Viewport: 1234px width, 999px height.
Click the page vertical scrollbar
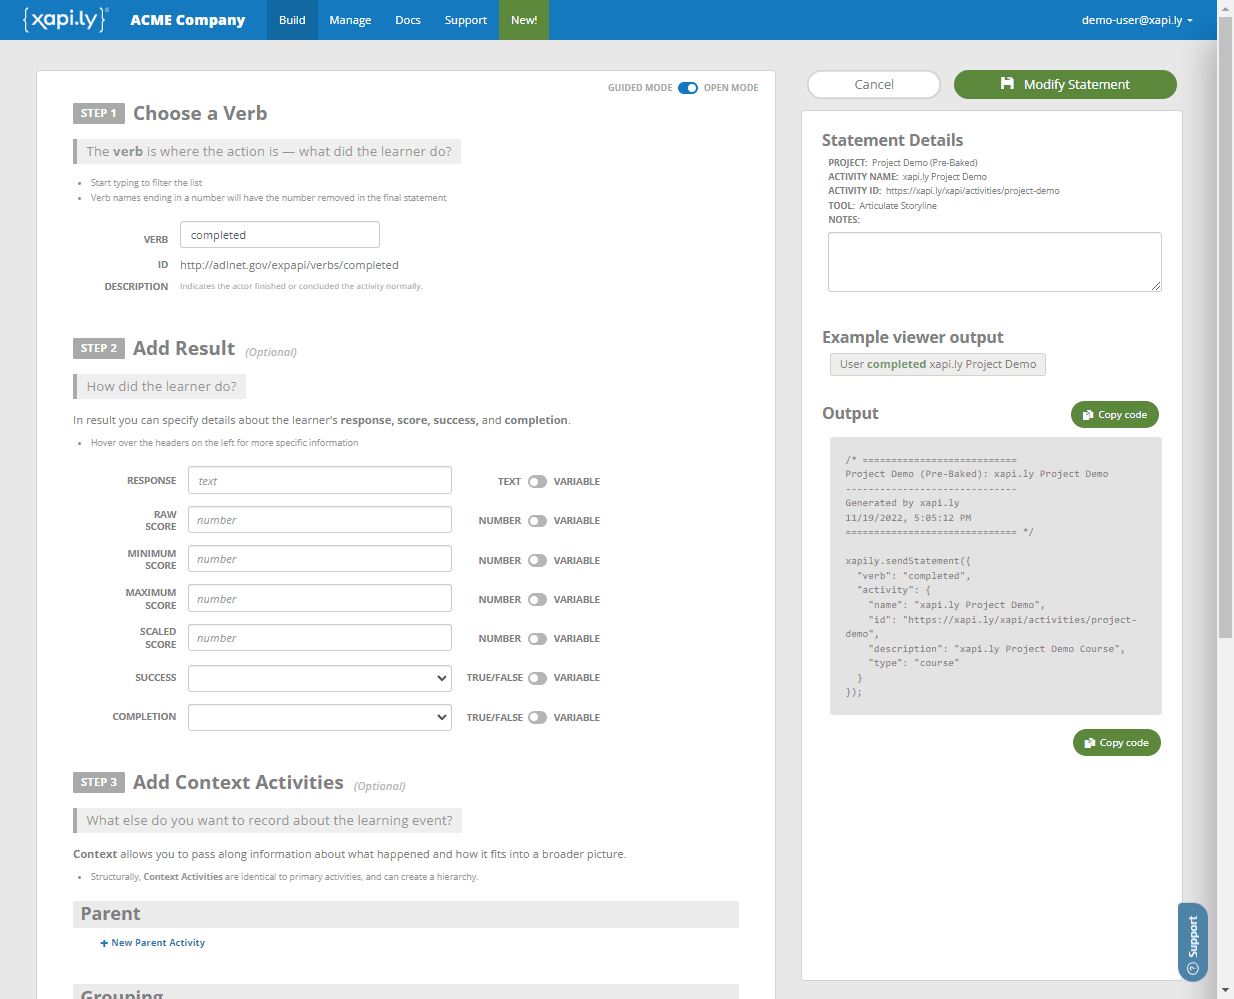click(x=1225, y=328)
